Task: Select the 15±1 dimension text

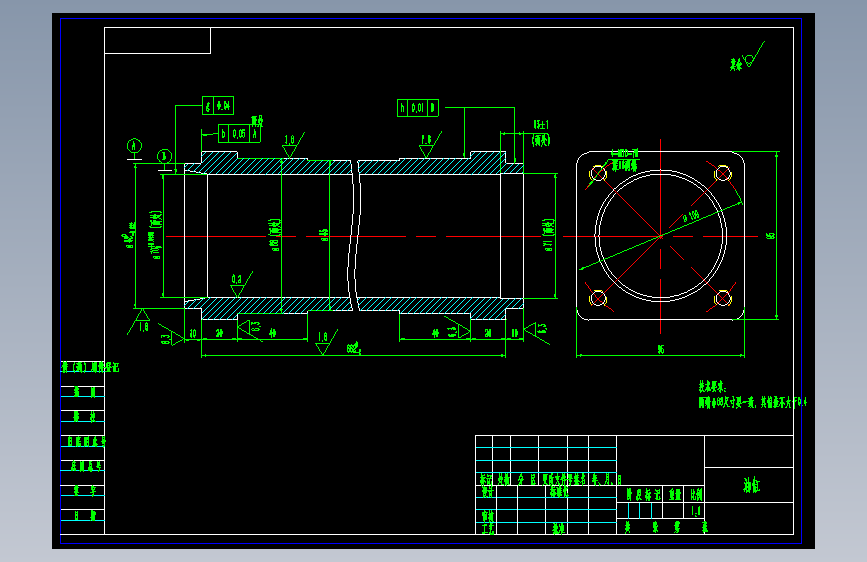Action: click(541, 124)
